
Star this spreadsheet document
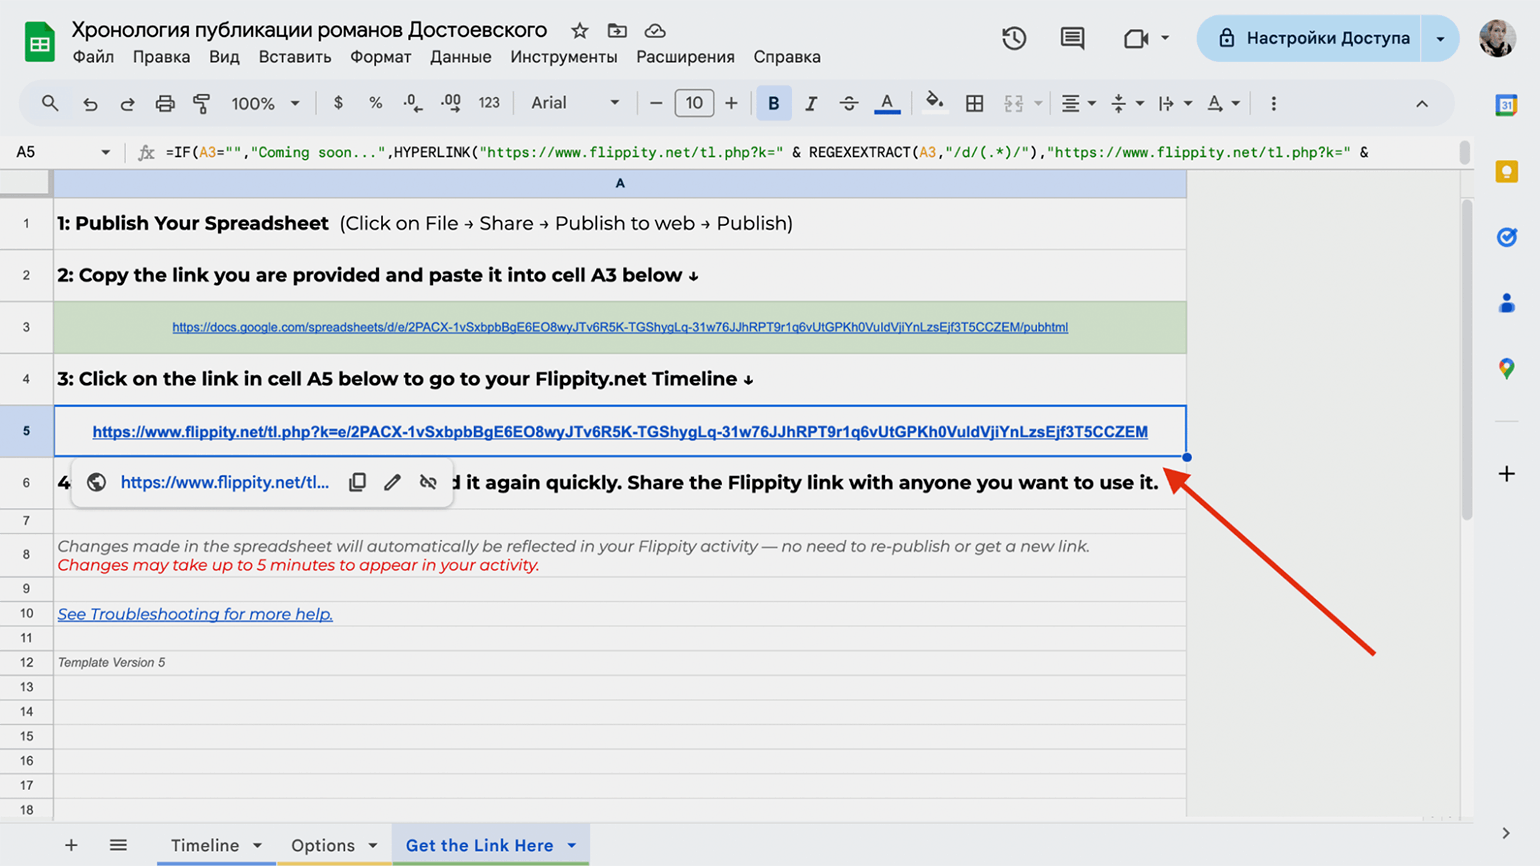tap(579, 31)
